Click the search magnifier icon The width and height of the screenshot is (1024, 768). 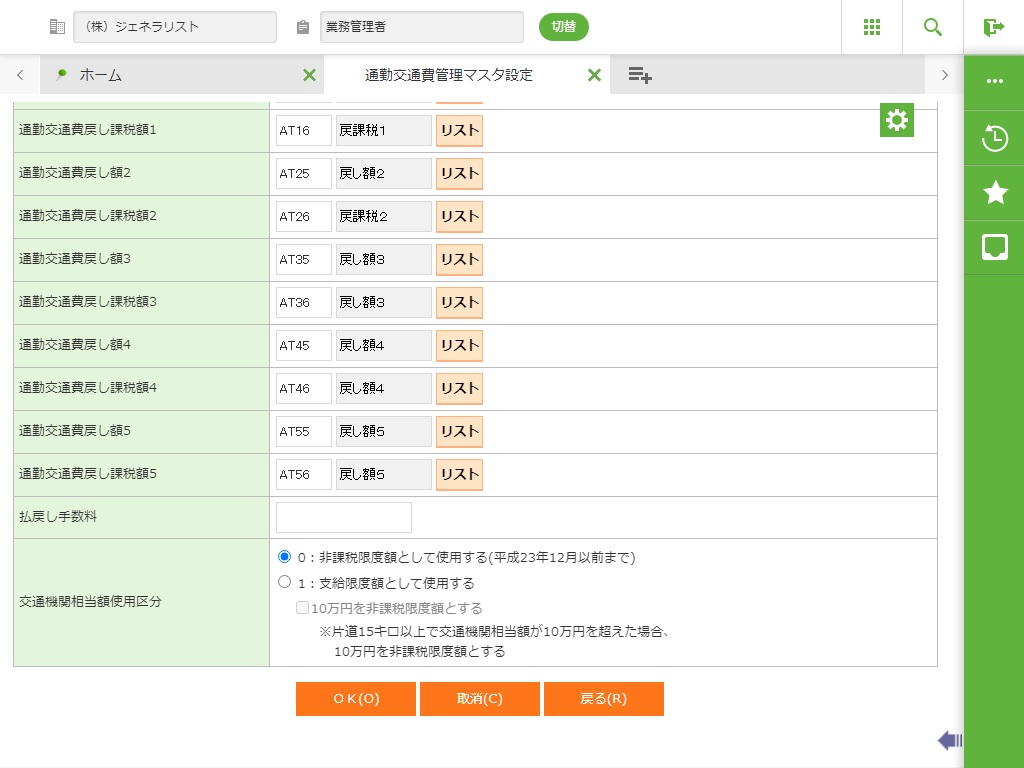(x=932, y=27)
